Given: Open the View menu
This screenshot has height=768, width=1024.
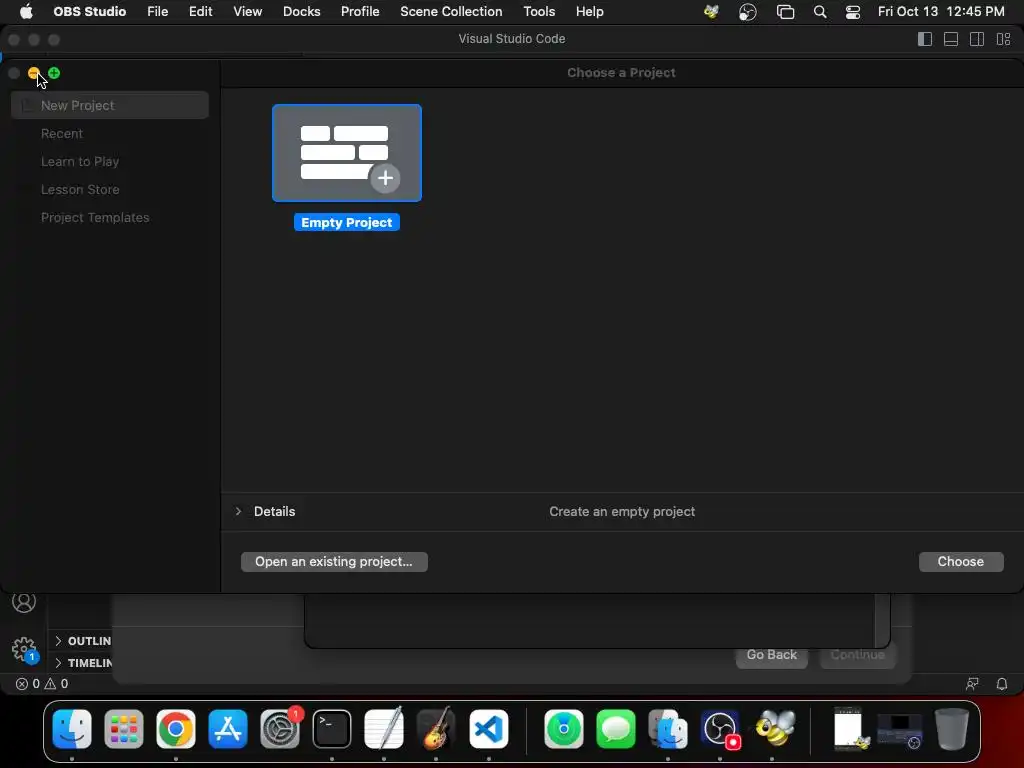Looking at the screenshot, I should pos(248,12).
